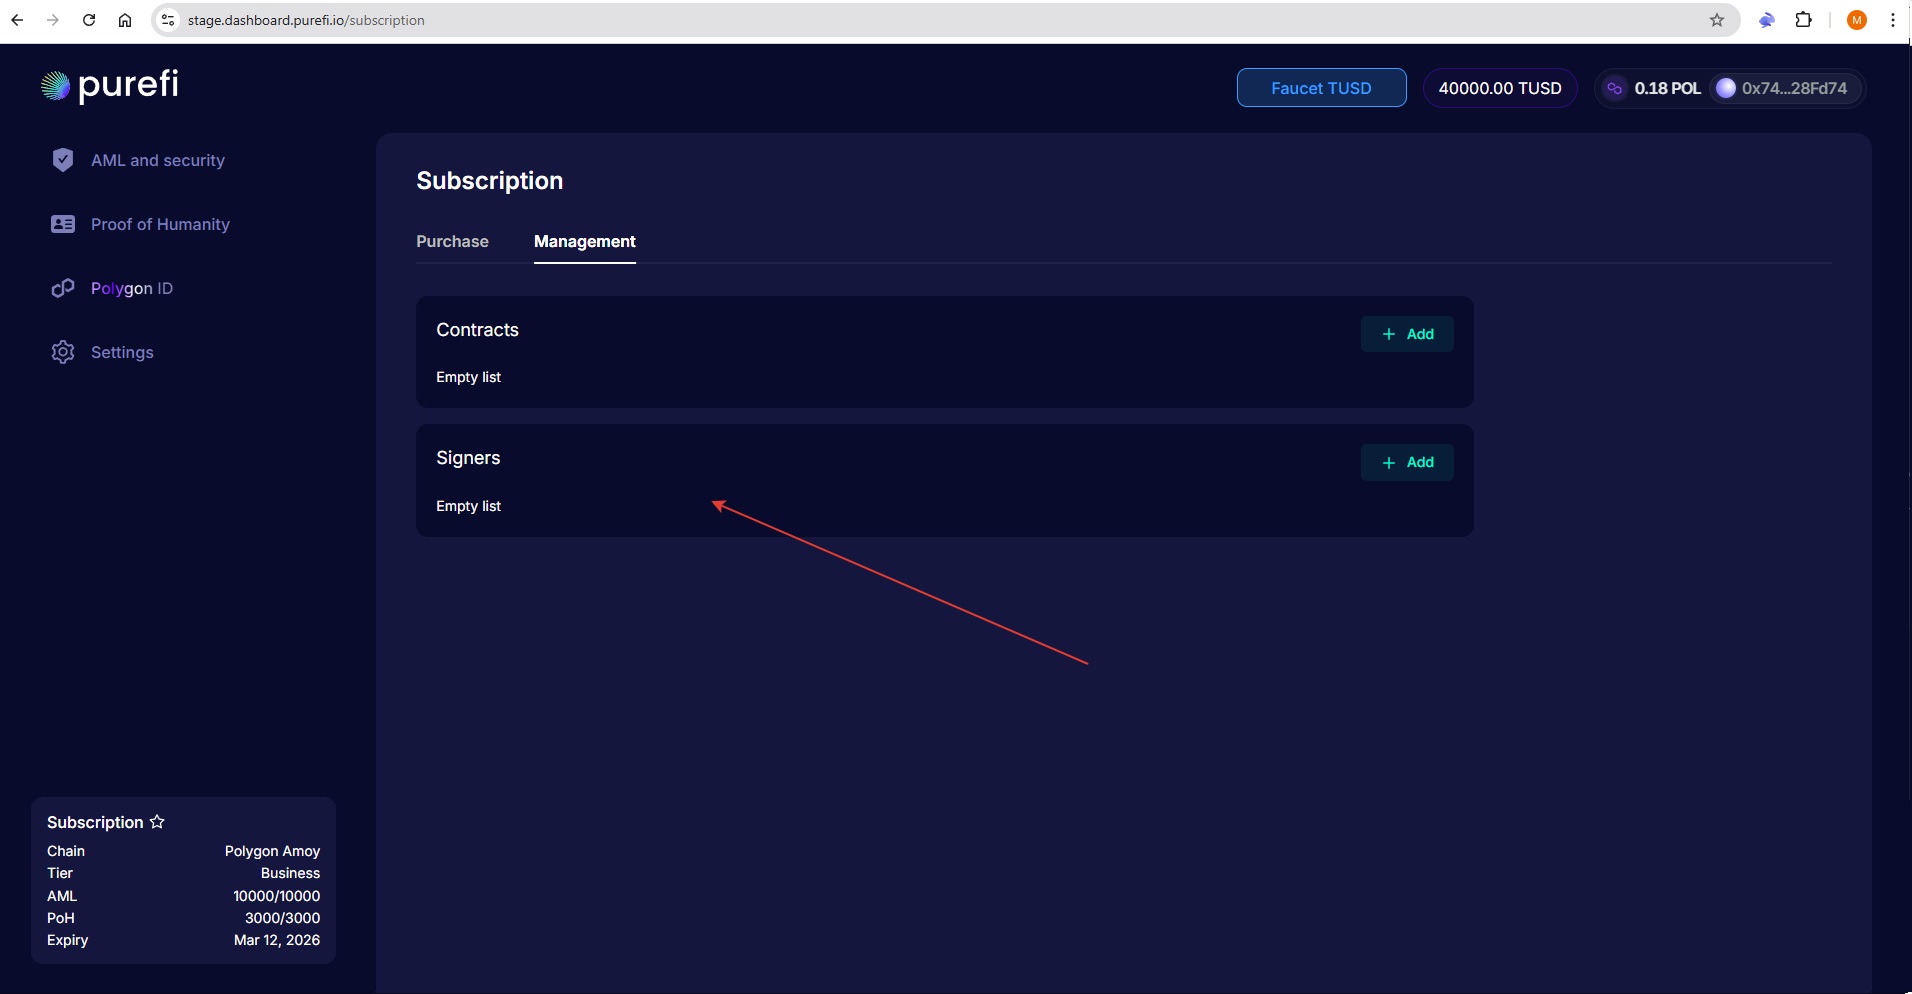Switch to the Purchase tab
Viewport: 1912px width, 994px height.
pos(452,241)
